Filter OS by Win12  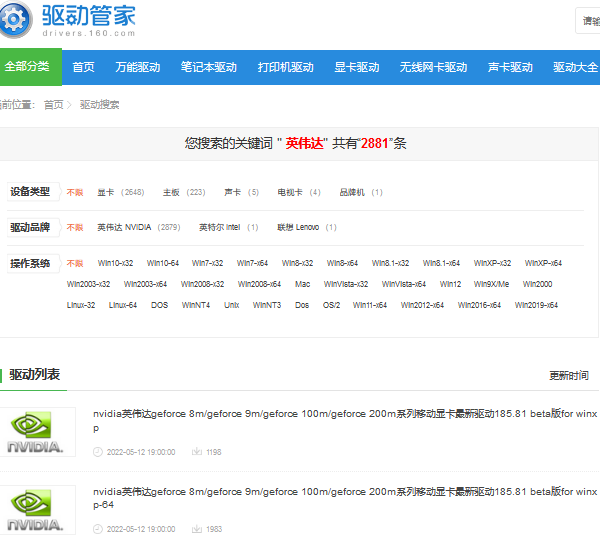[450, 284]
